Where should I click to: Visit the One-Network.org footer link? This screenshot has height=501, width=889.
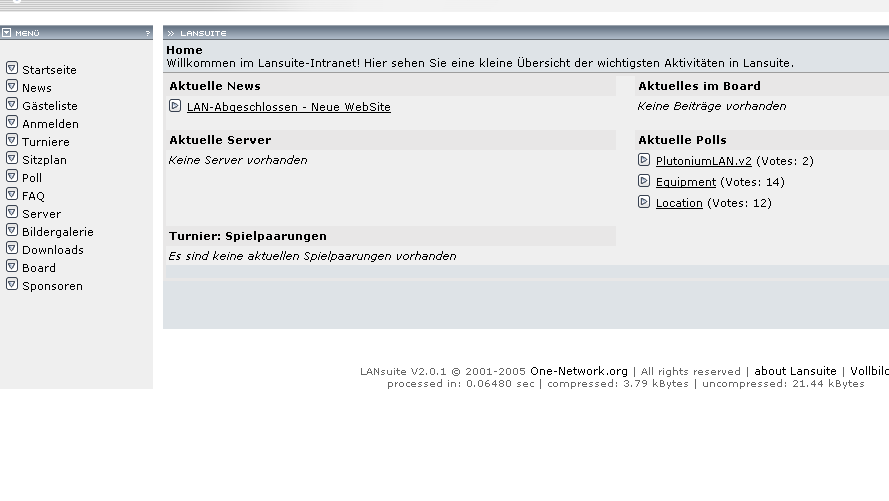coord(579,371)
